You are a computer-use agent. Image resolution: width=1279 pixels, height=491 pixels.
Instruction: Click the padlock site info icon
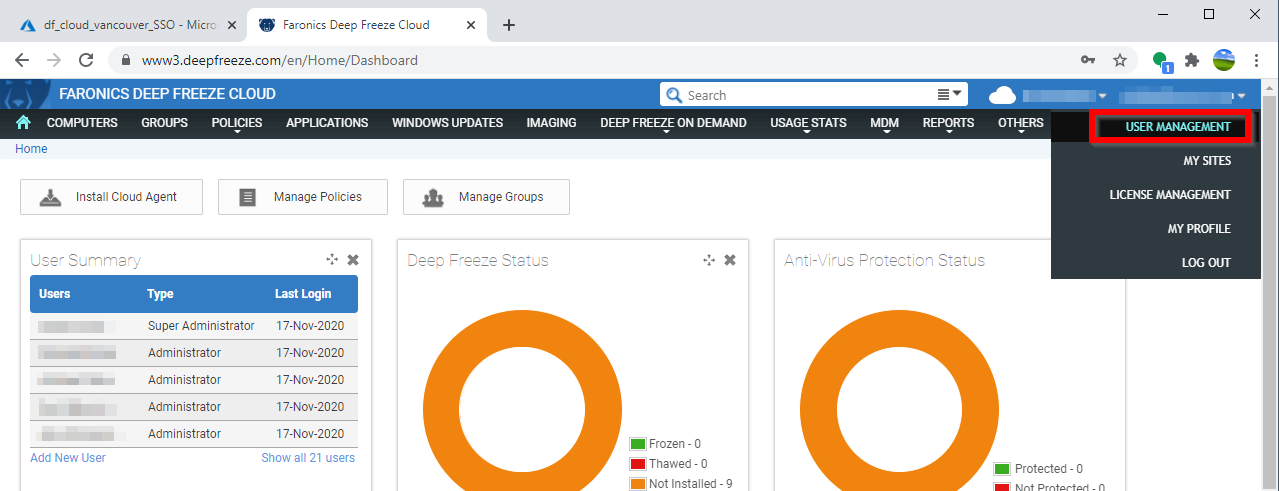pyautogui.click(x=126, y=60)
